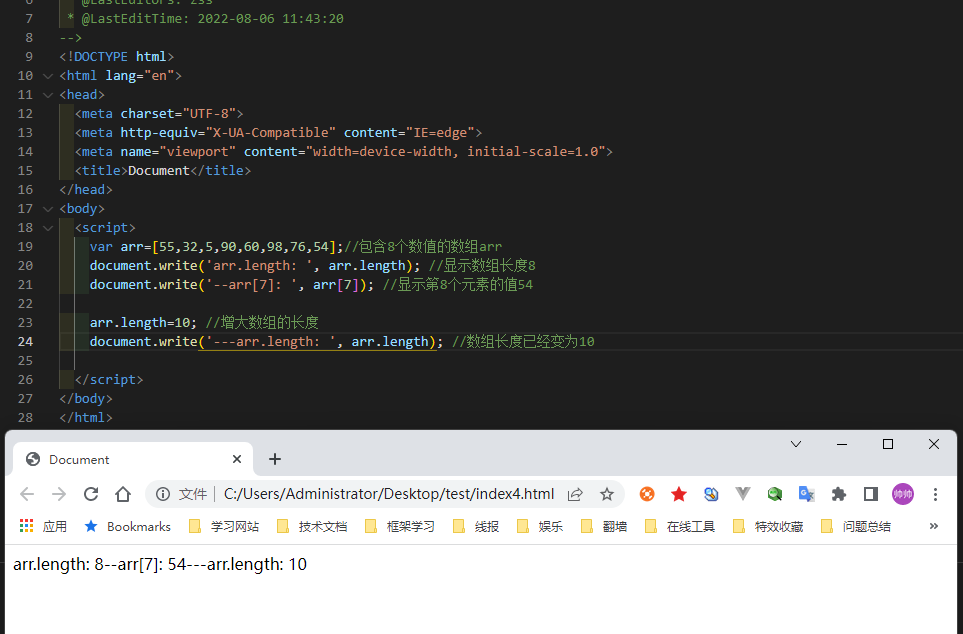
Task: Place cursor on arr.length=10 statement
Action: 143,323
